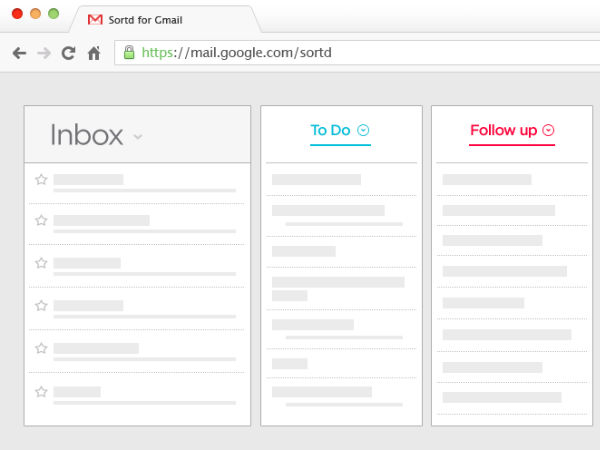Click the green secure padlock icon
600x450 pixels.
(x=127, y=52)
